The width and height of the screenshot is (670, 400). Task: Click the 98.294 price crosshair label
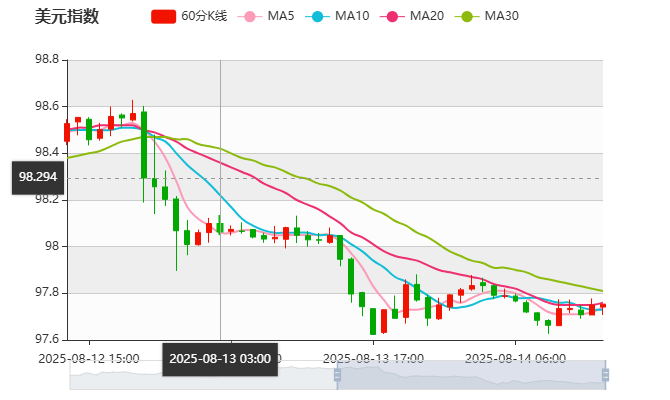coord(38,177)
